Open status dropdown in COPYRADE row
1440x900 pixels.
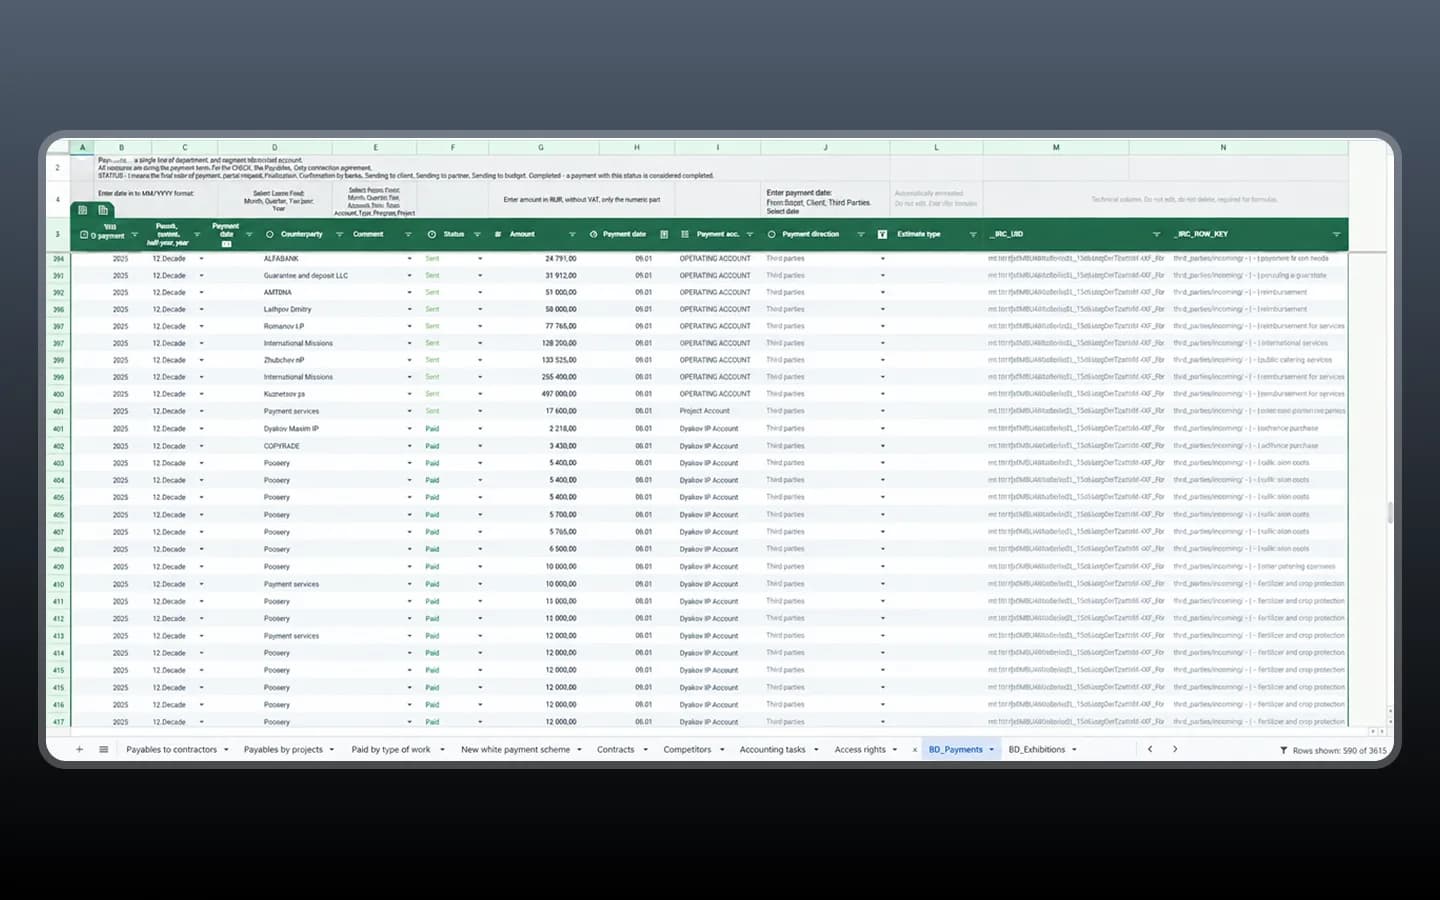480,446
